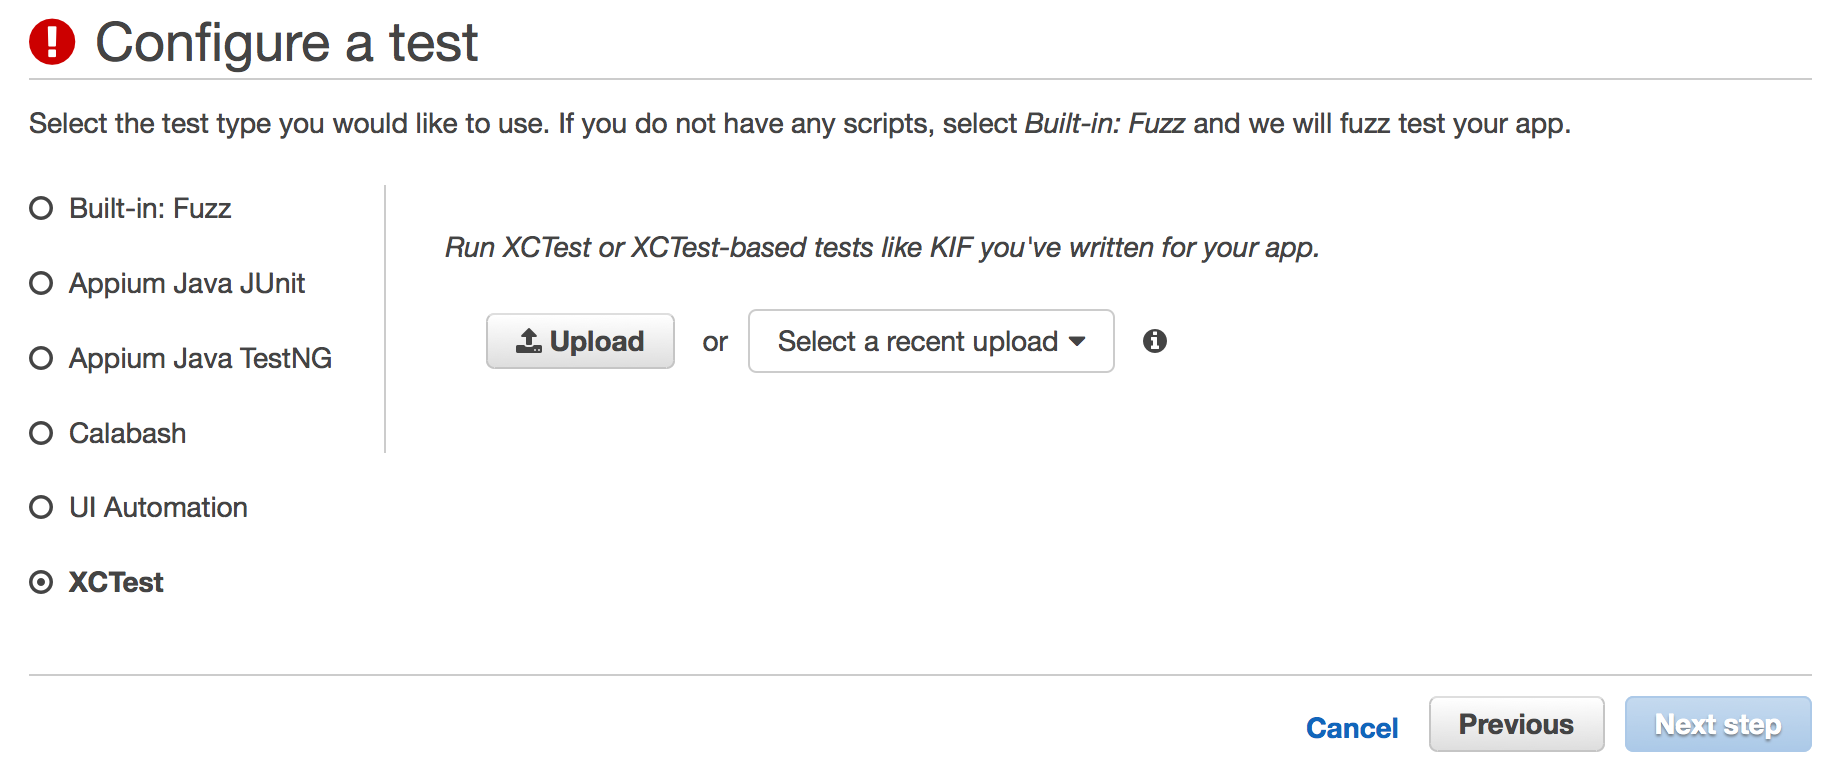
Task: Click the Cancel link
Action: point(1351,727)
